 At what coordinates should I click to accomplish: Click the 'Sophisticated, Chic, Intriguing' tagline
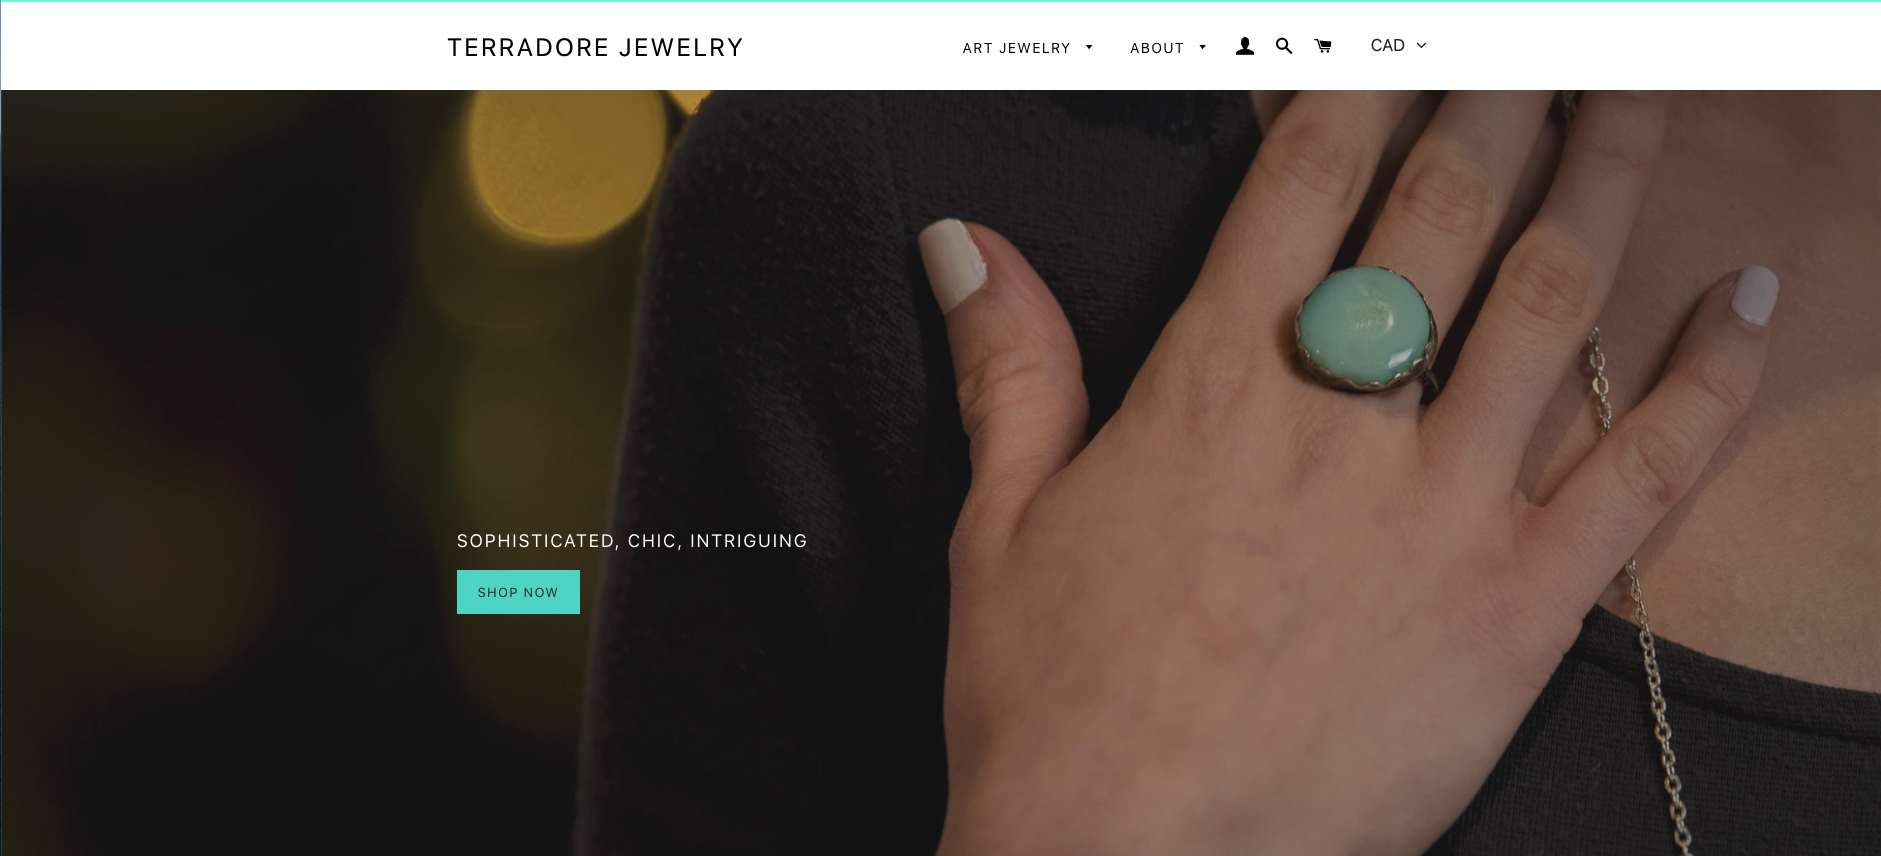[x=632, y=541]
